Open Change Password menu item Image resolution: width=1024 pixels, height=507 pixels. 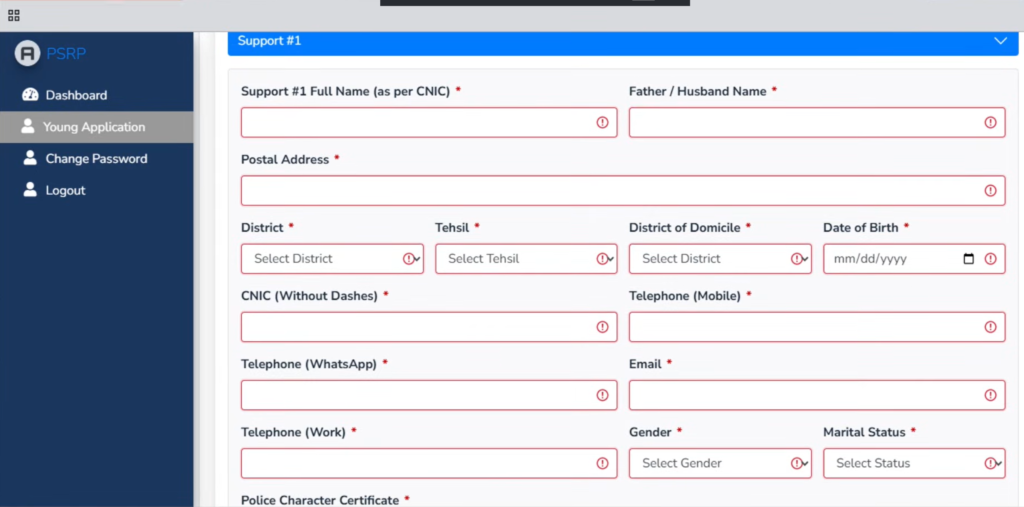96,159
